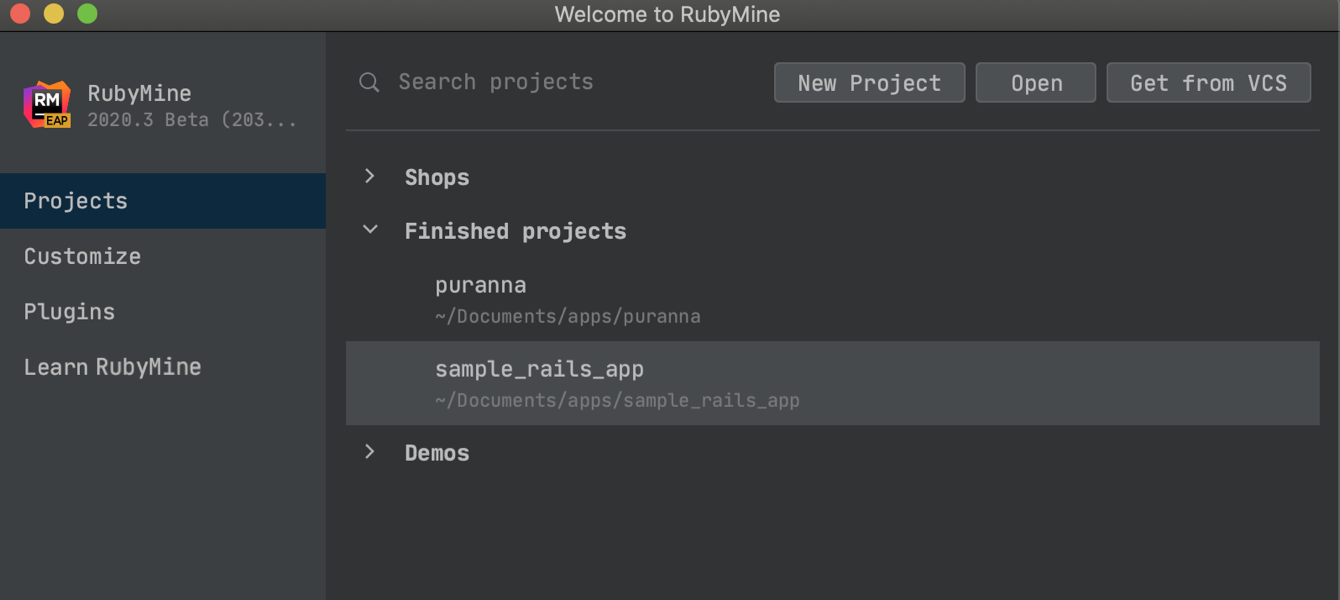Click the 2020.3 Beta version text

192,120
